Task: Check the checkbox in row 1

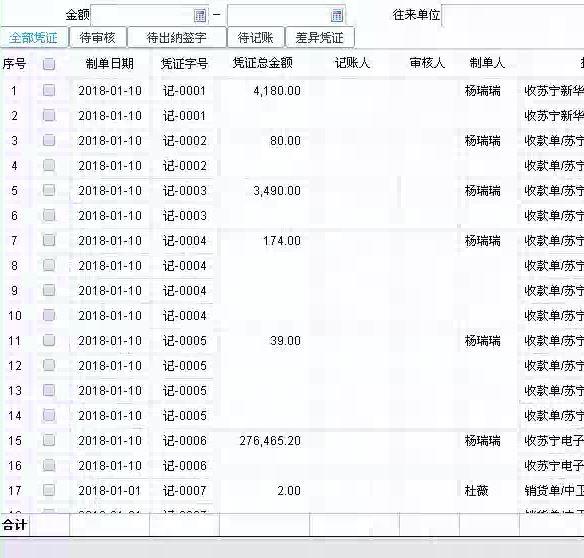Action: [x=49, y=90]
